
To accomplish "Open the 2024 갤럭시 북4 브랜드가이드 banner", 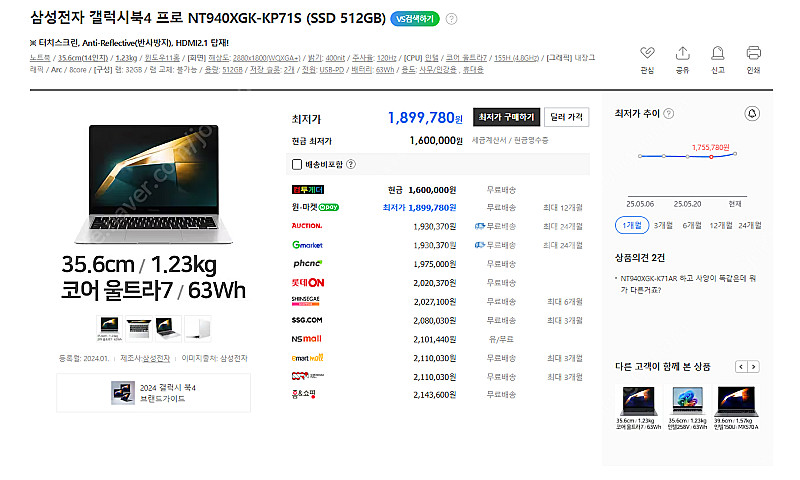I will (x=153, y=392).
